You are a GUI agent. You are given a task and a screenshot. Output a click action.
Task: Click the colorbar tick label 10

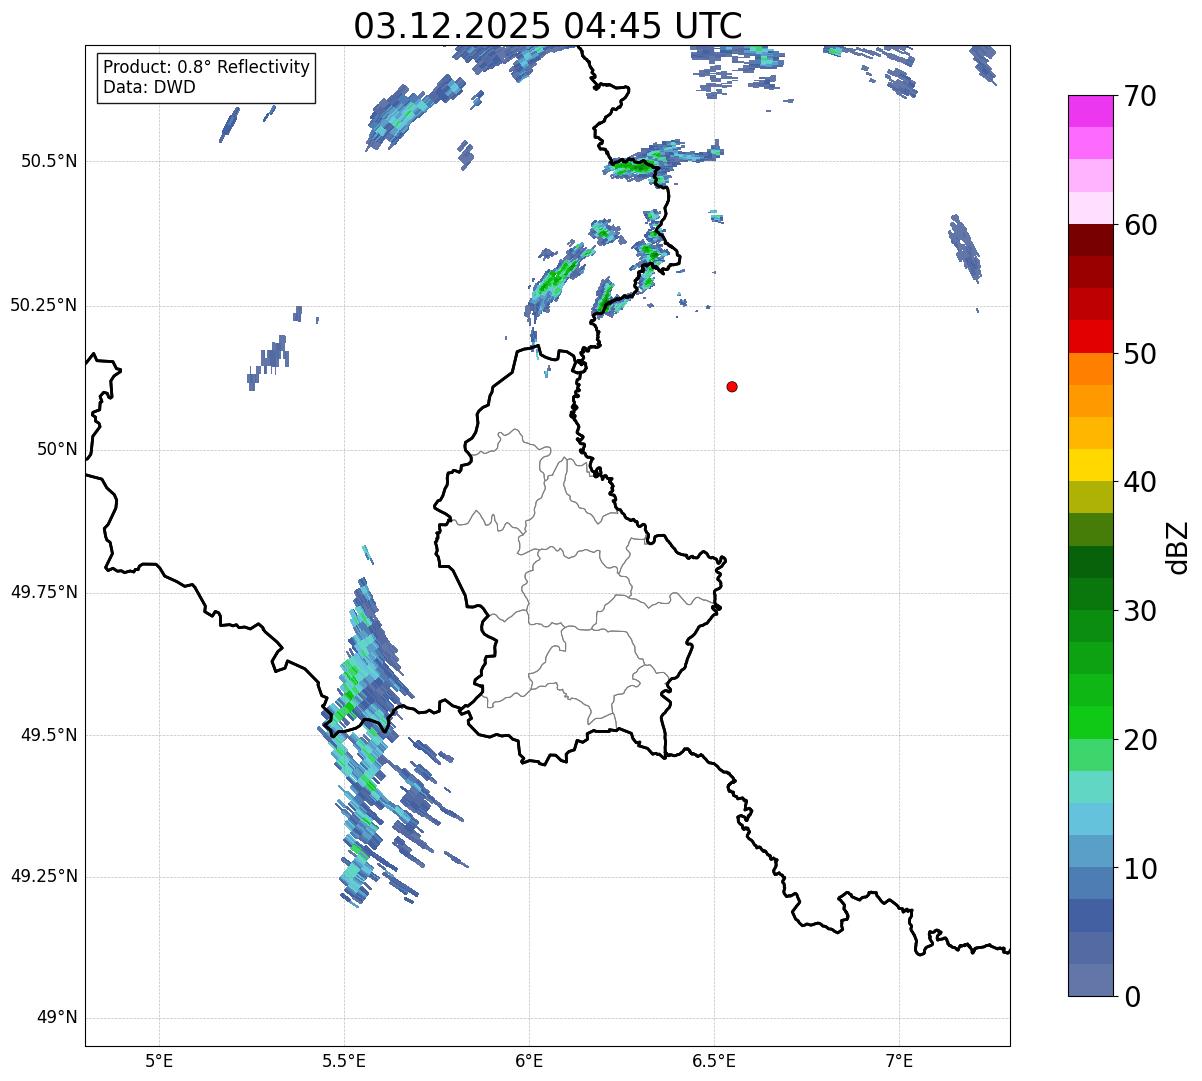(x=1140, y=868)
